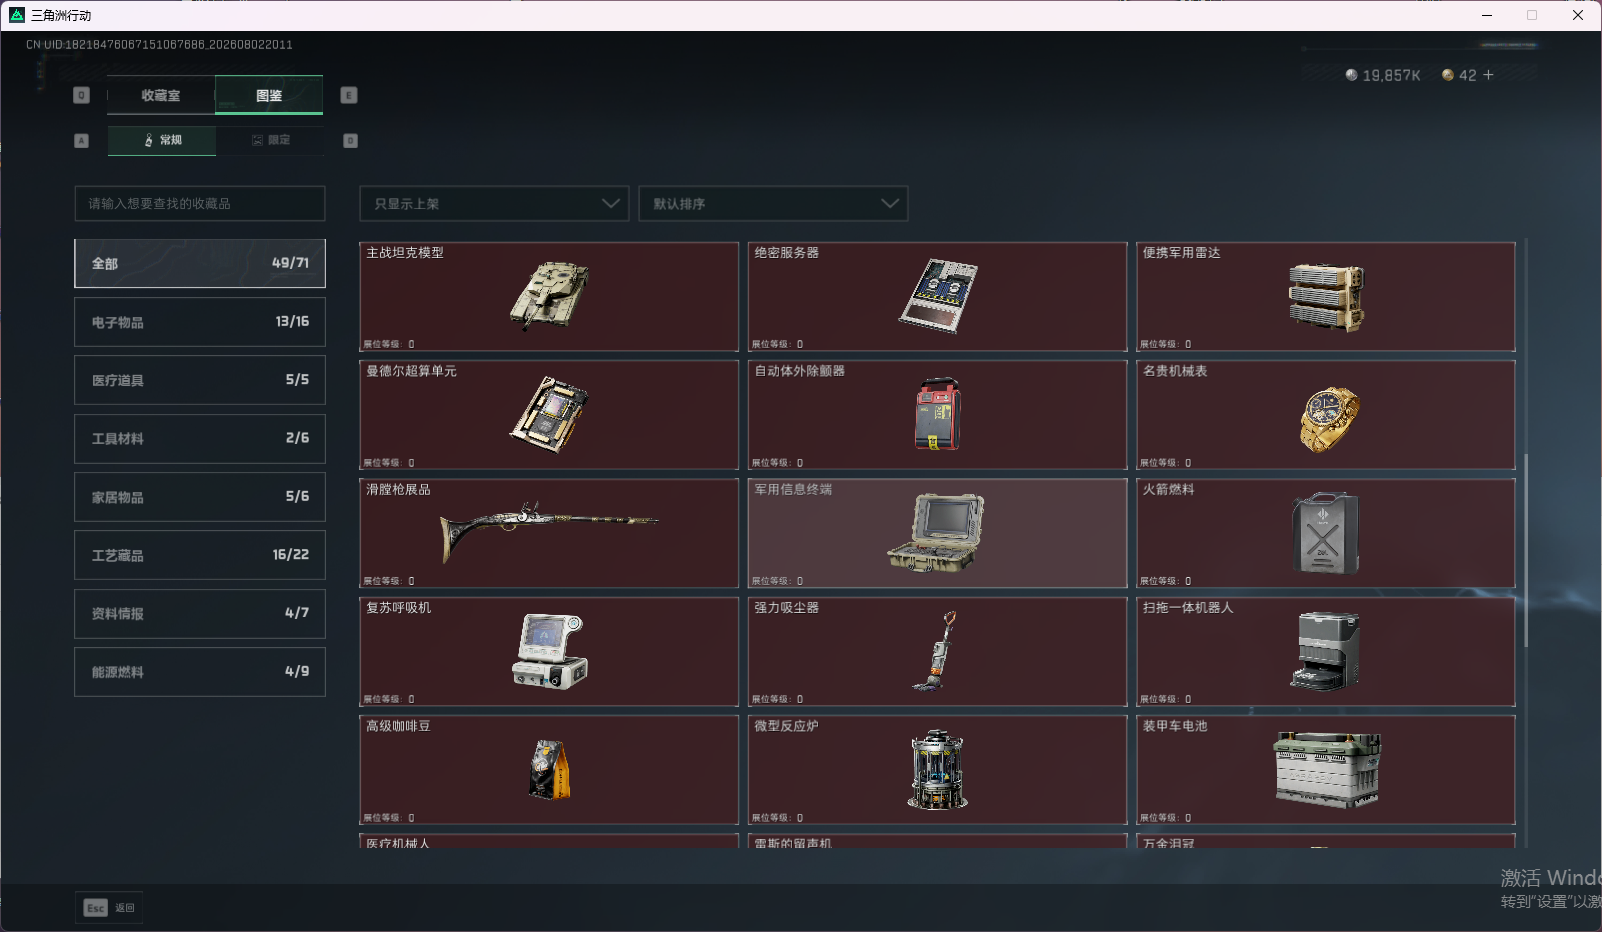Image resolution: width=1602 pixels, height=932 pixels.
Task: Open the 绝密服务器 server item icon
Action: 938,295
